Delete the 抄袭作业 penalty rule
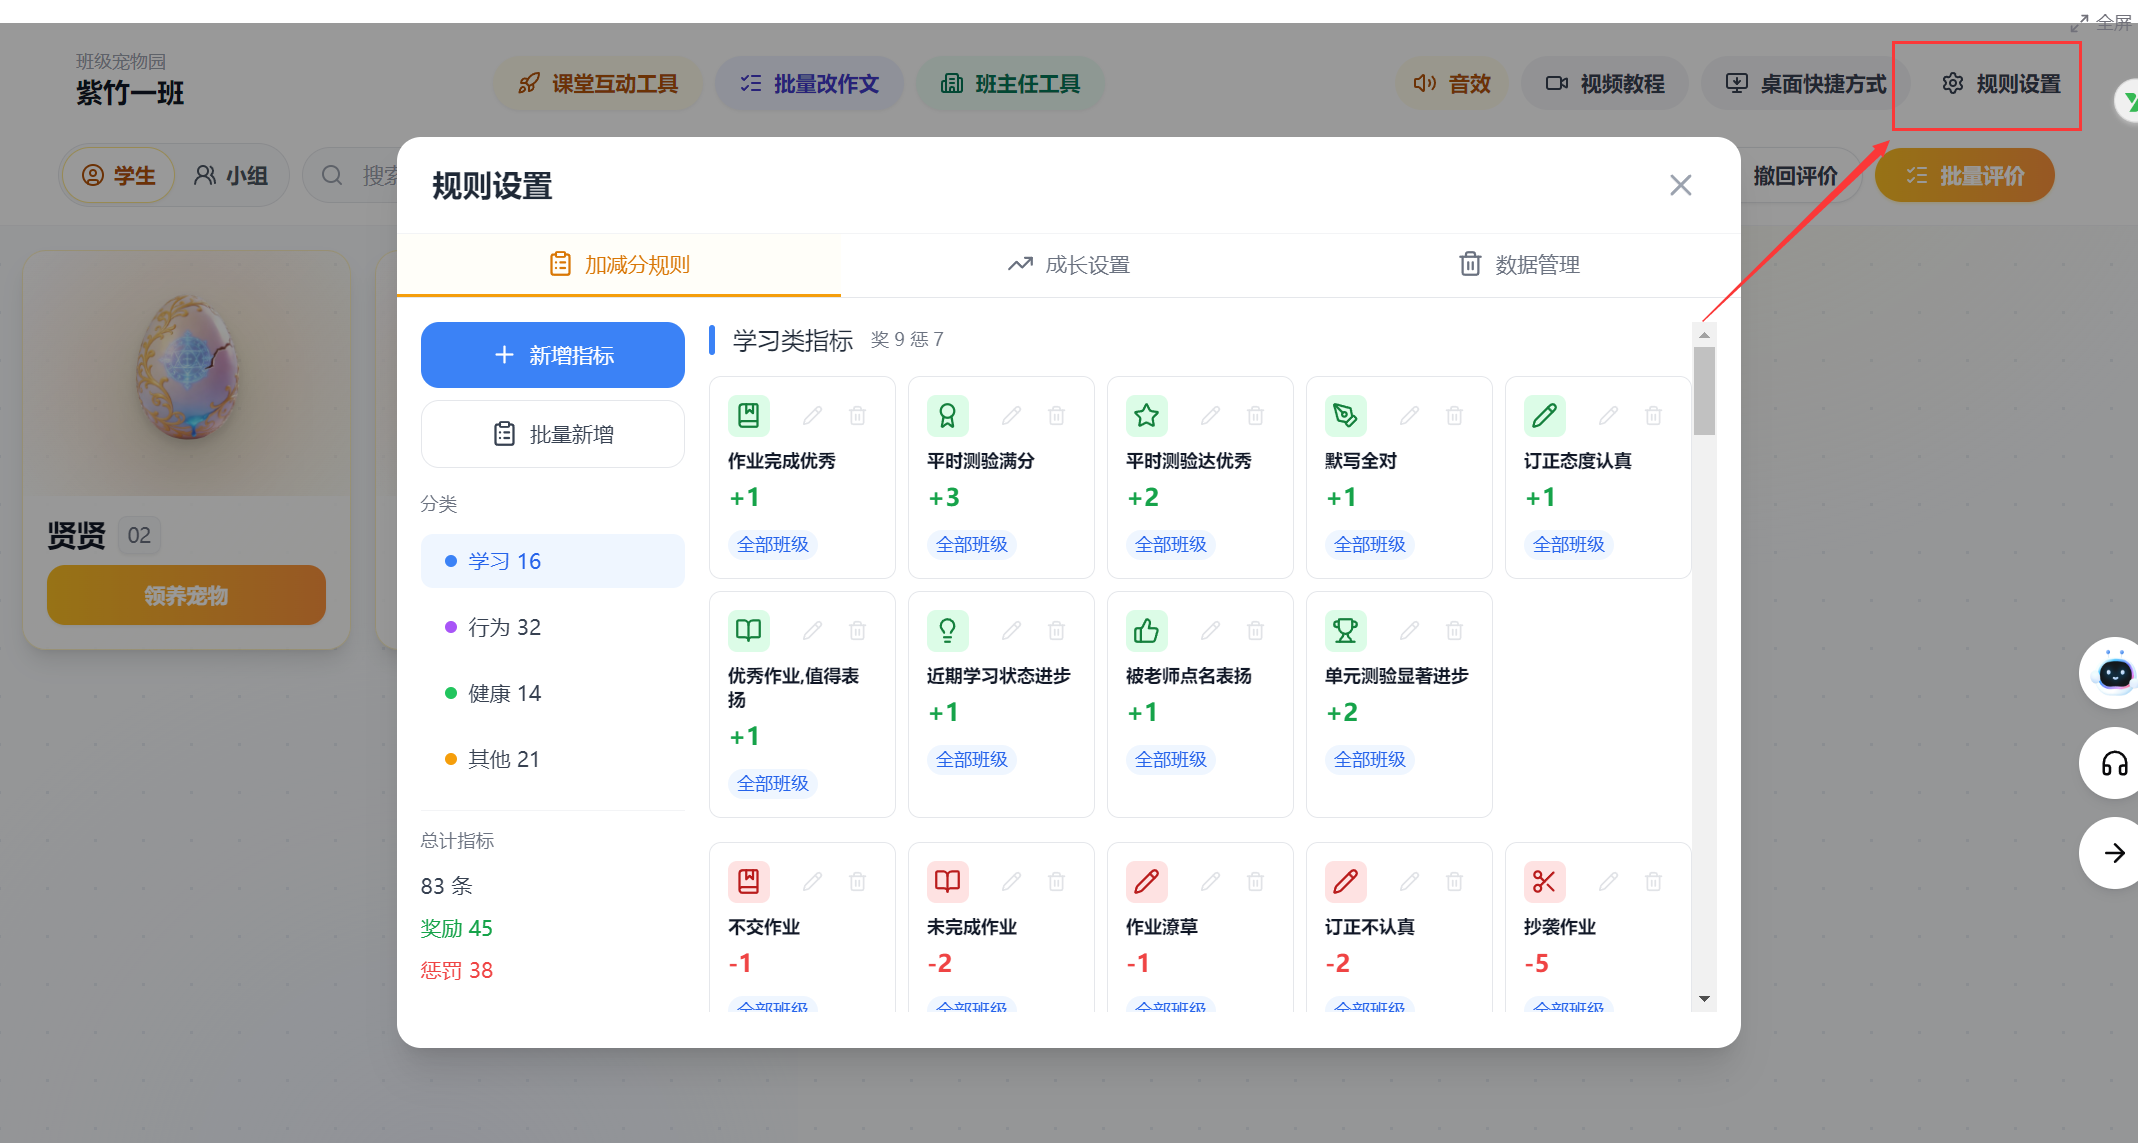The width and height of the screenshot is (2138, 1143). pyautogui.click(x=1653, y=881)
